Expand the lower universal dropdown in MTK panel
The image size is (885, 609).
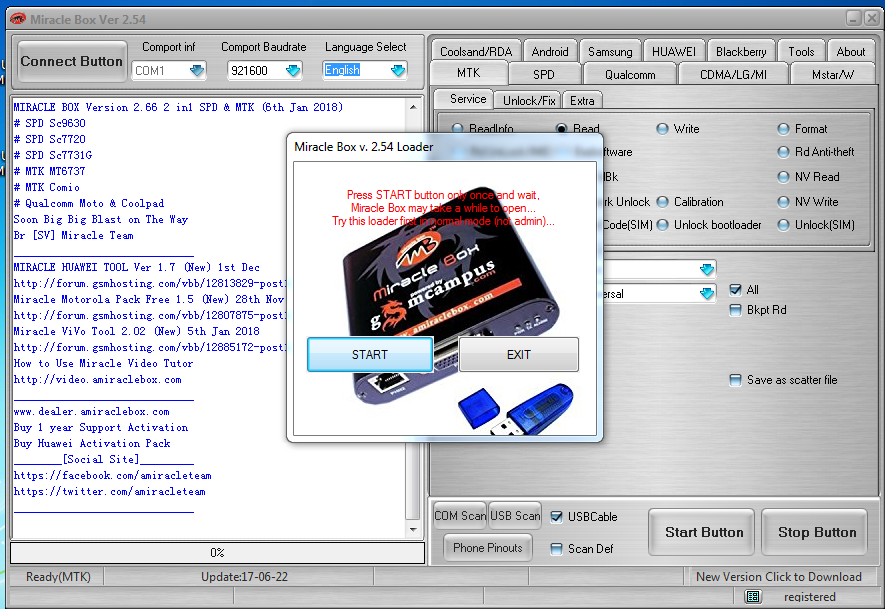click(x=707, y=293)
